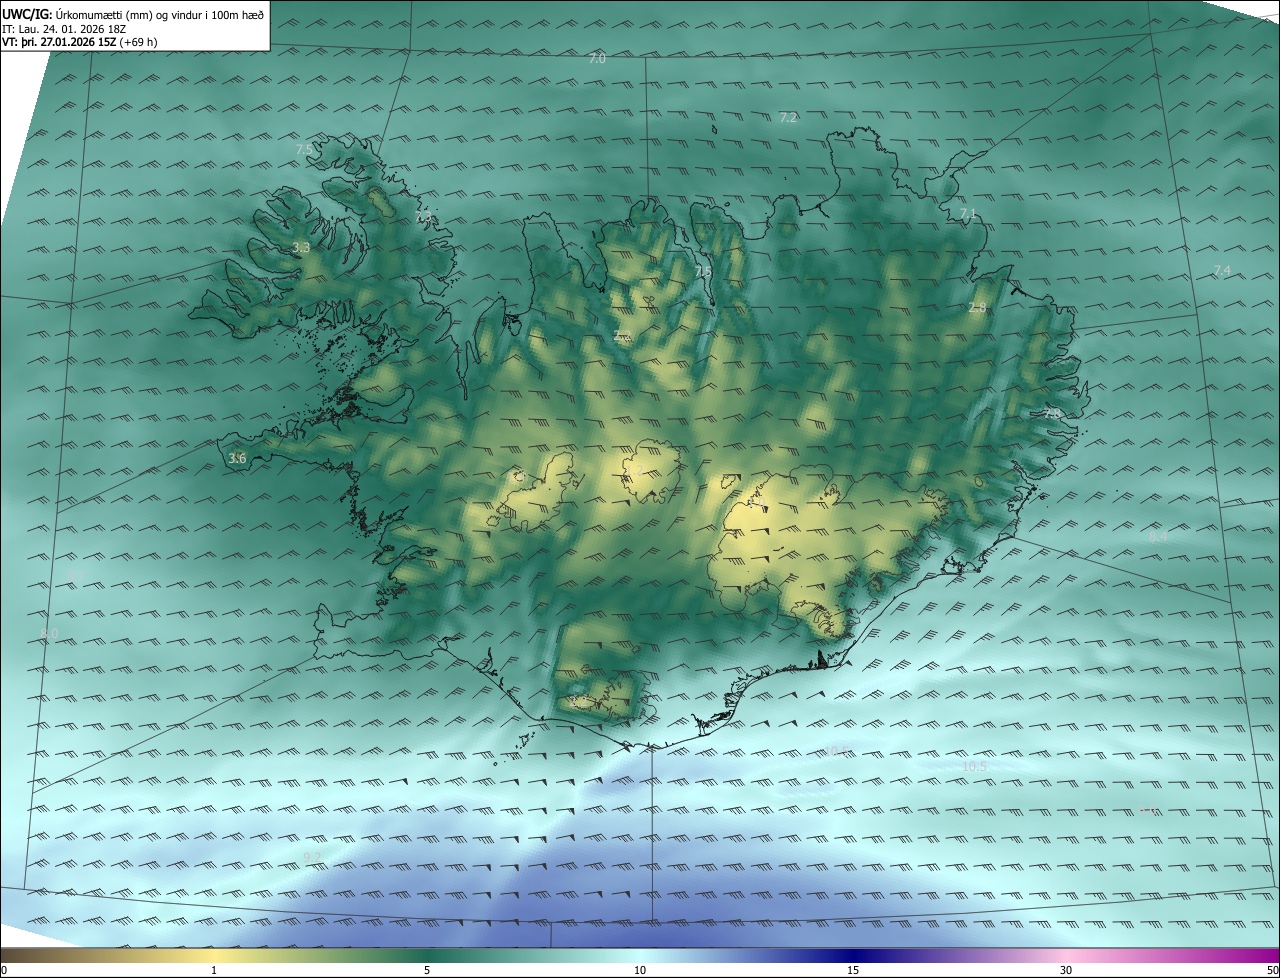Click the 7.0 value label on the map
The image size is (1280, 978).
pyautogui.click(x=597, y=59)
